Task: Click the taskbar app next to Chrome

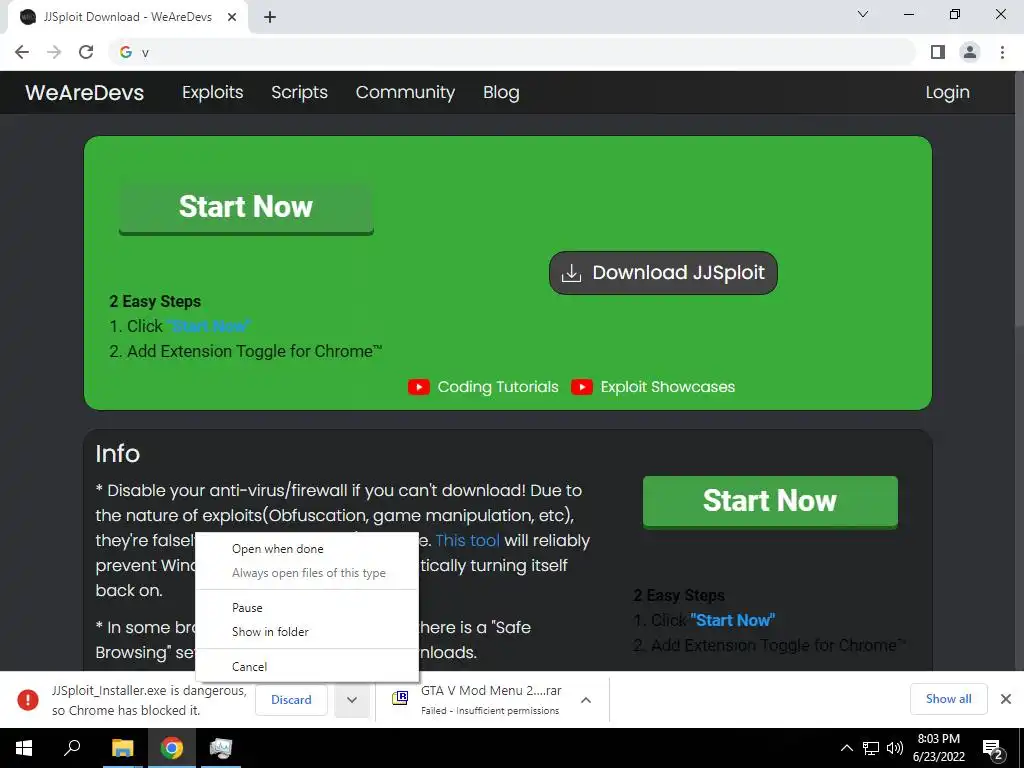Action: coord(221,748)
